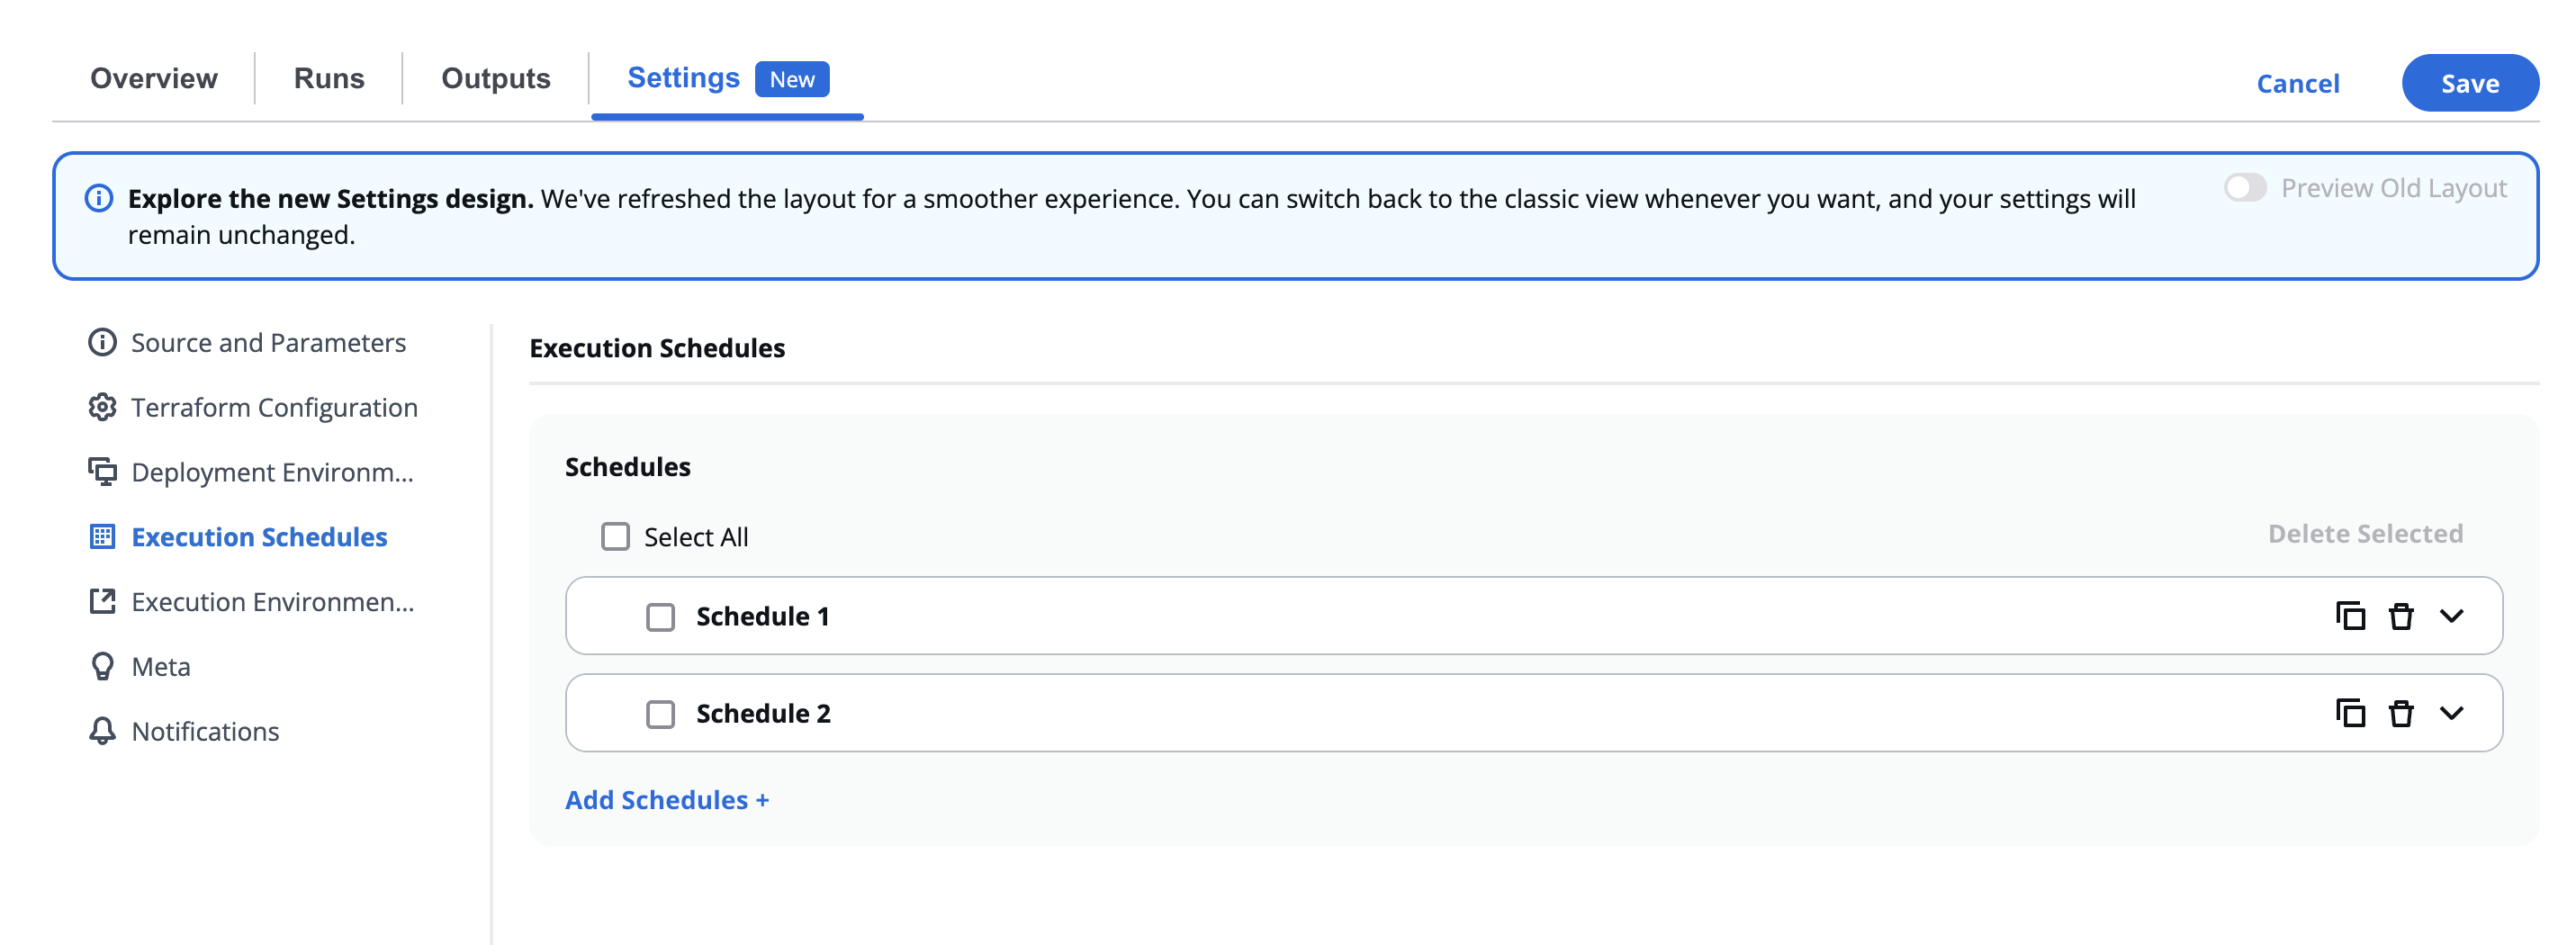2576x945 pixels.
Task: Expand Schedule 1 with the chevron
Action: [2451, 616]
